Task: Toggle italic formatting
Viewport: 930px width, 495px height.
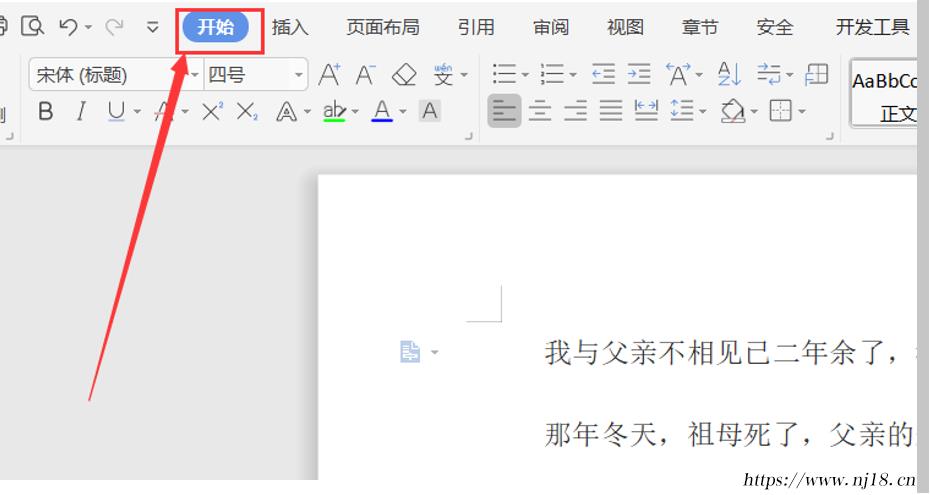Action: (x=81, y=111)
